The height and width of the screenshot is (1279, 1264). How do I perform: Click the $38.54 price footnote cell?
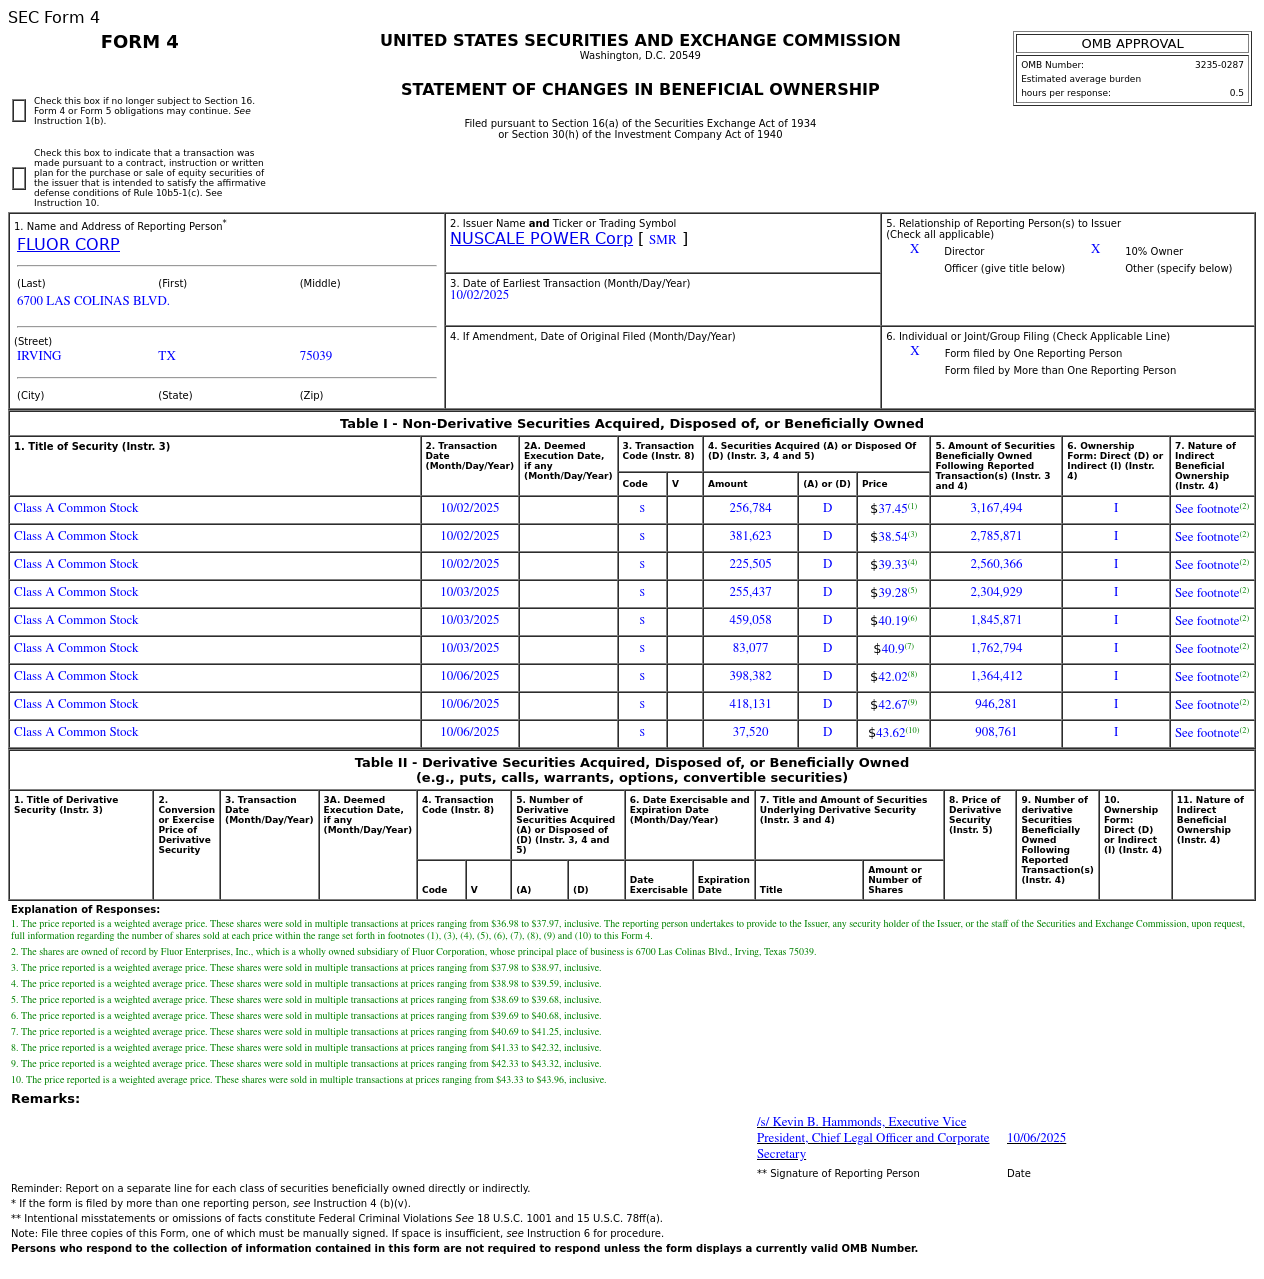pyautogui.click(x=893, y=537)
